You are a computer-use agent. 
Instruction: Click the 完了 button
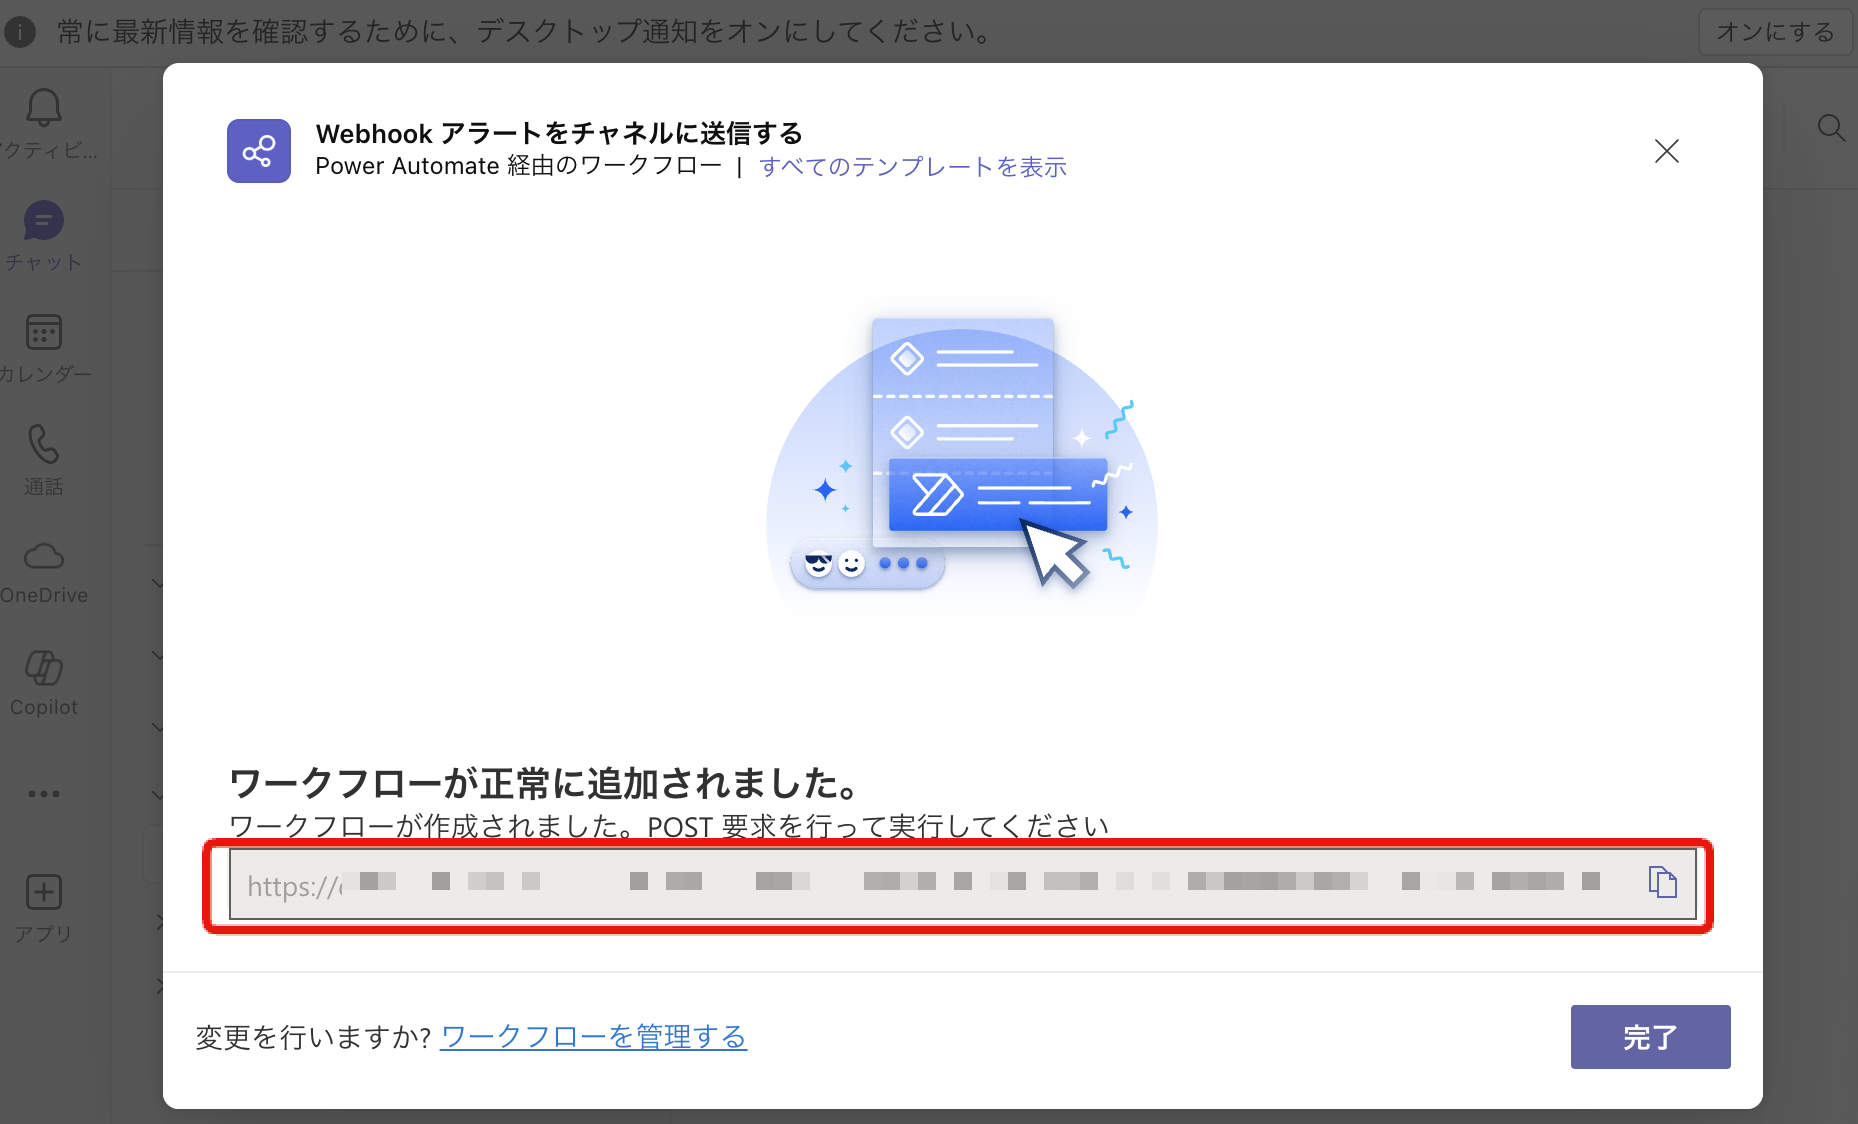point(1650,1037)
